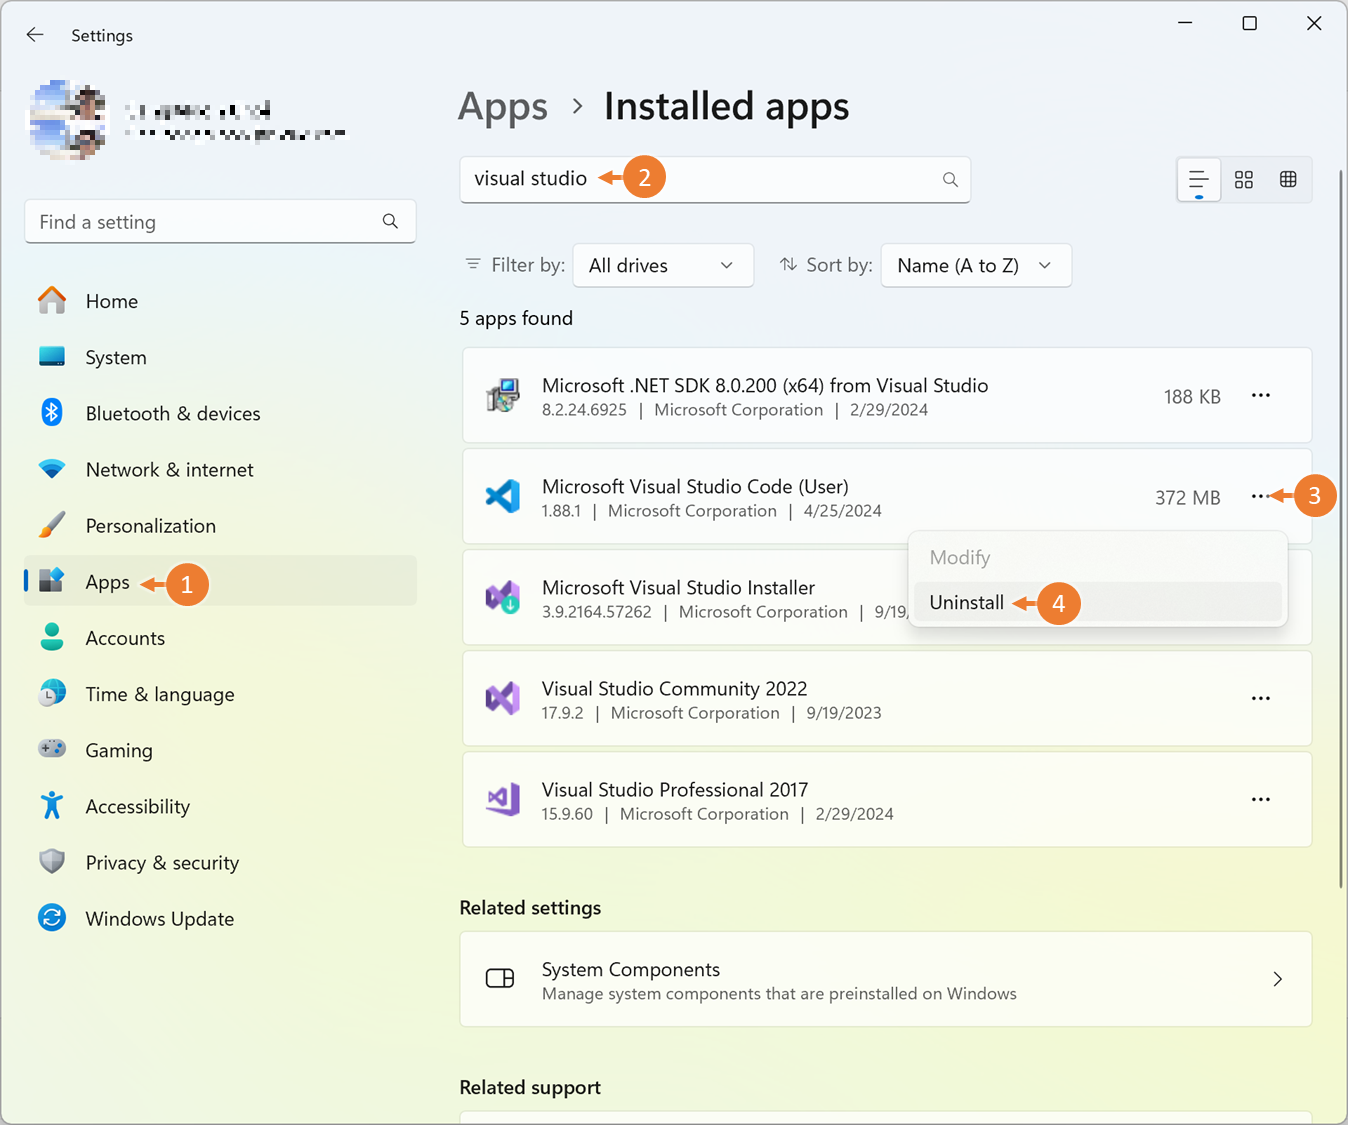
Task: Open Network & internet settings
Action: point(220,469)
